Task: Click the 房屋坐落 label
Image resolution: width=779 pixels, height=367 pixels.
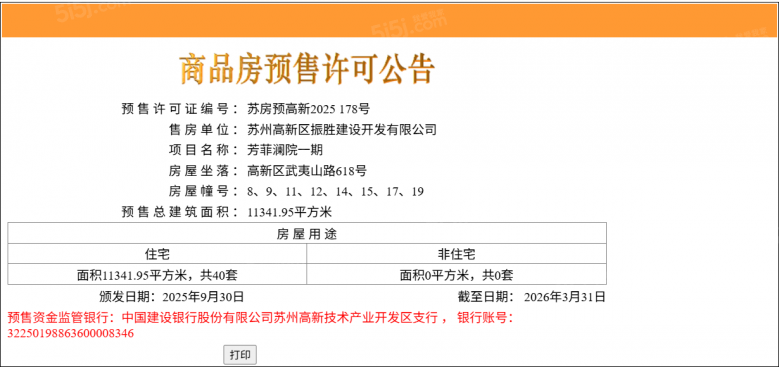Action: [x=204, y=171]
